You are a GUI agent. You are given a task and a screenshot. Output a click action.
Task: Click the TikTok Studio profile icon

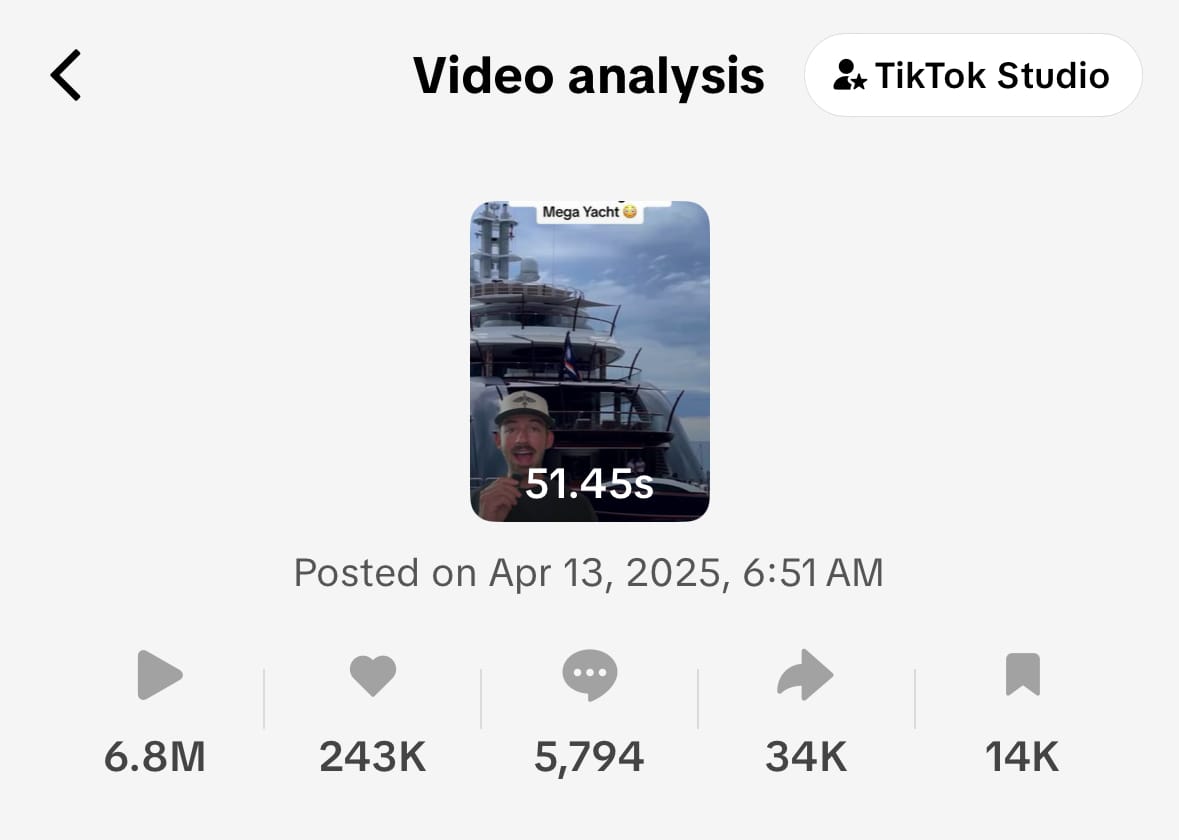pyautogui.click(x=851, y=75)
